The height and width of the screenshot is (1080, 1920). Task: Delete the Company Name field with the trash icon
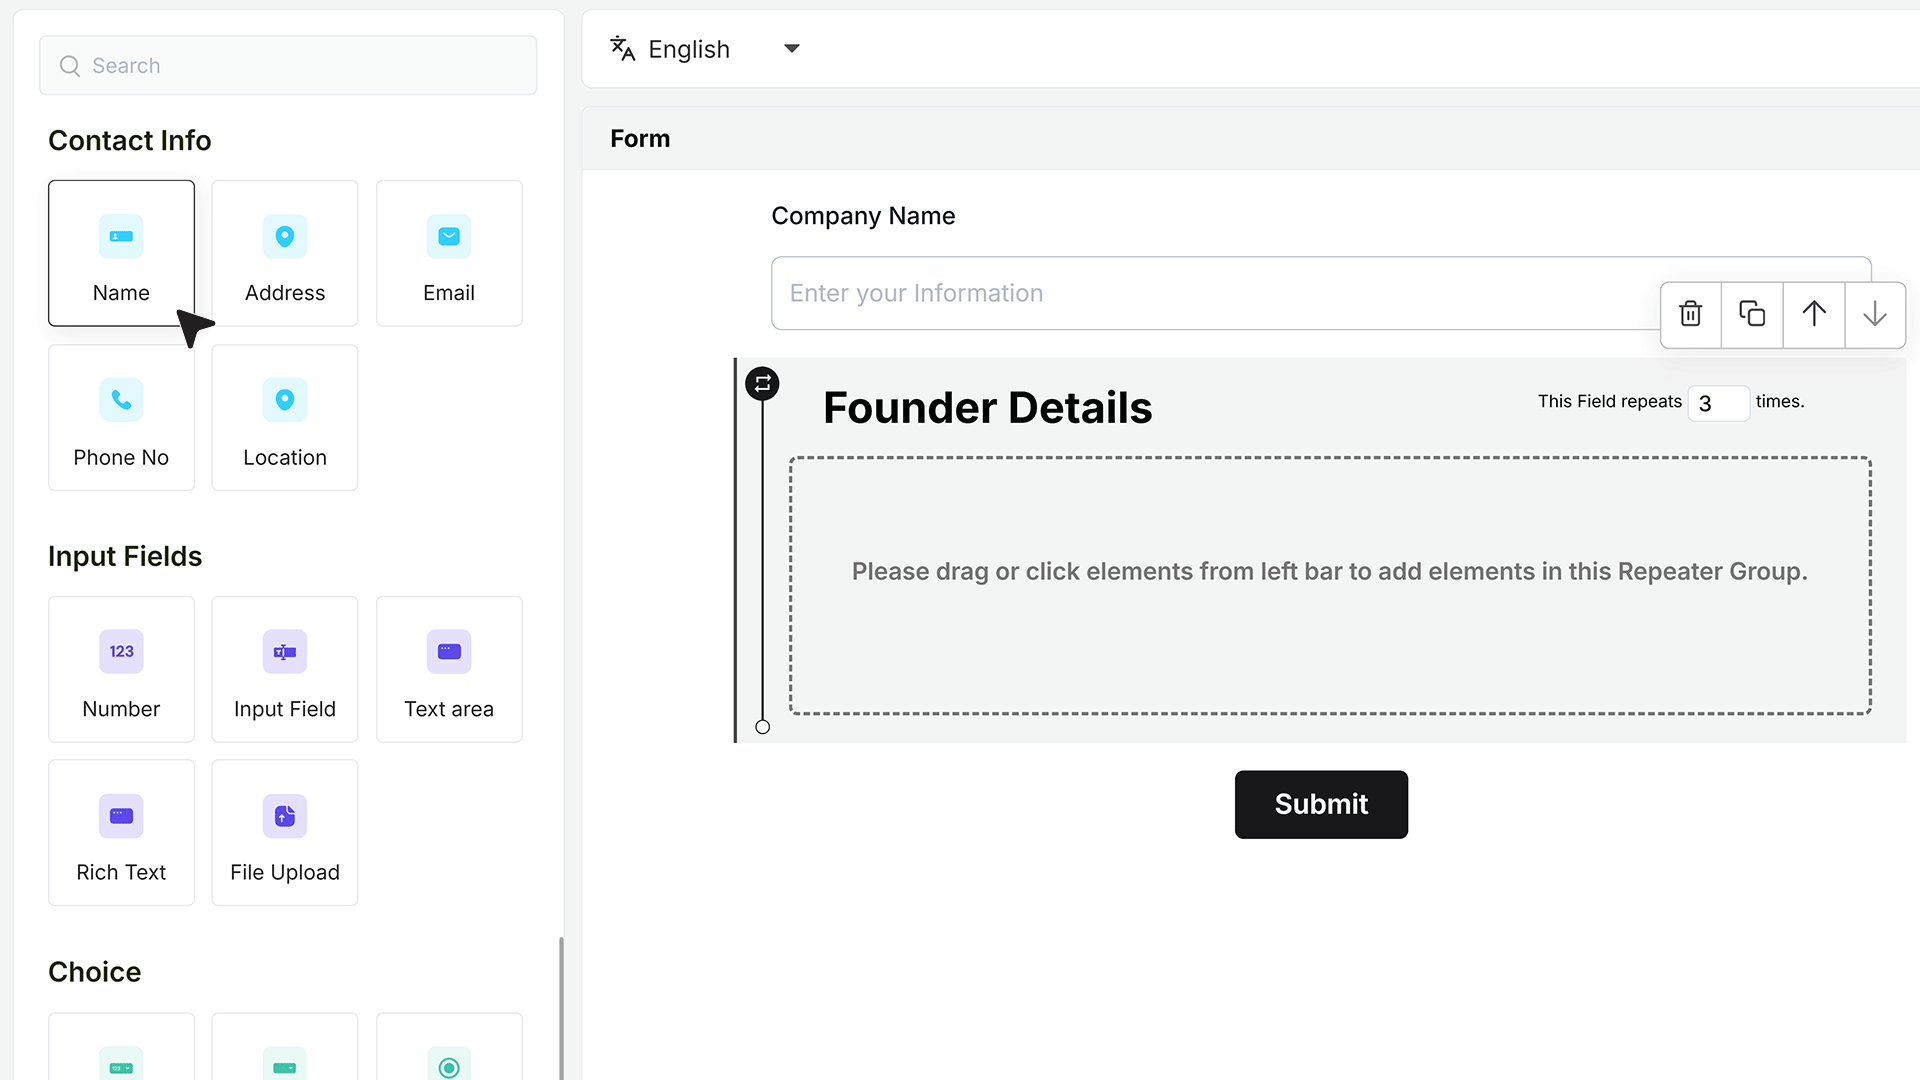pos(1690,314)
